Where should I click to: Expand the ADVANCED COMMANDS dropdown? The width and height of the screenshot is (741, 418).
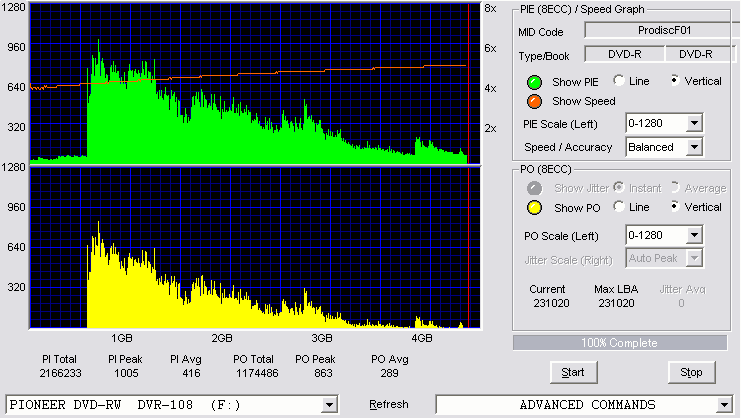(724, 405)
